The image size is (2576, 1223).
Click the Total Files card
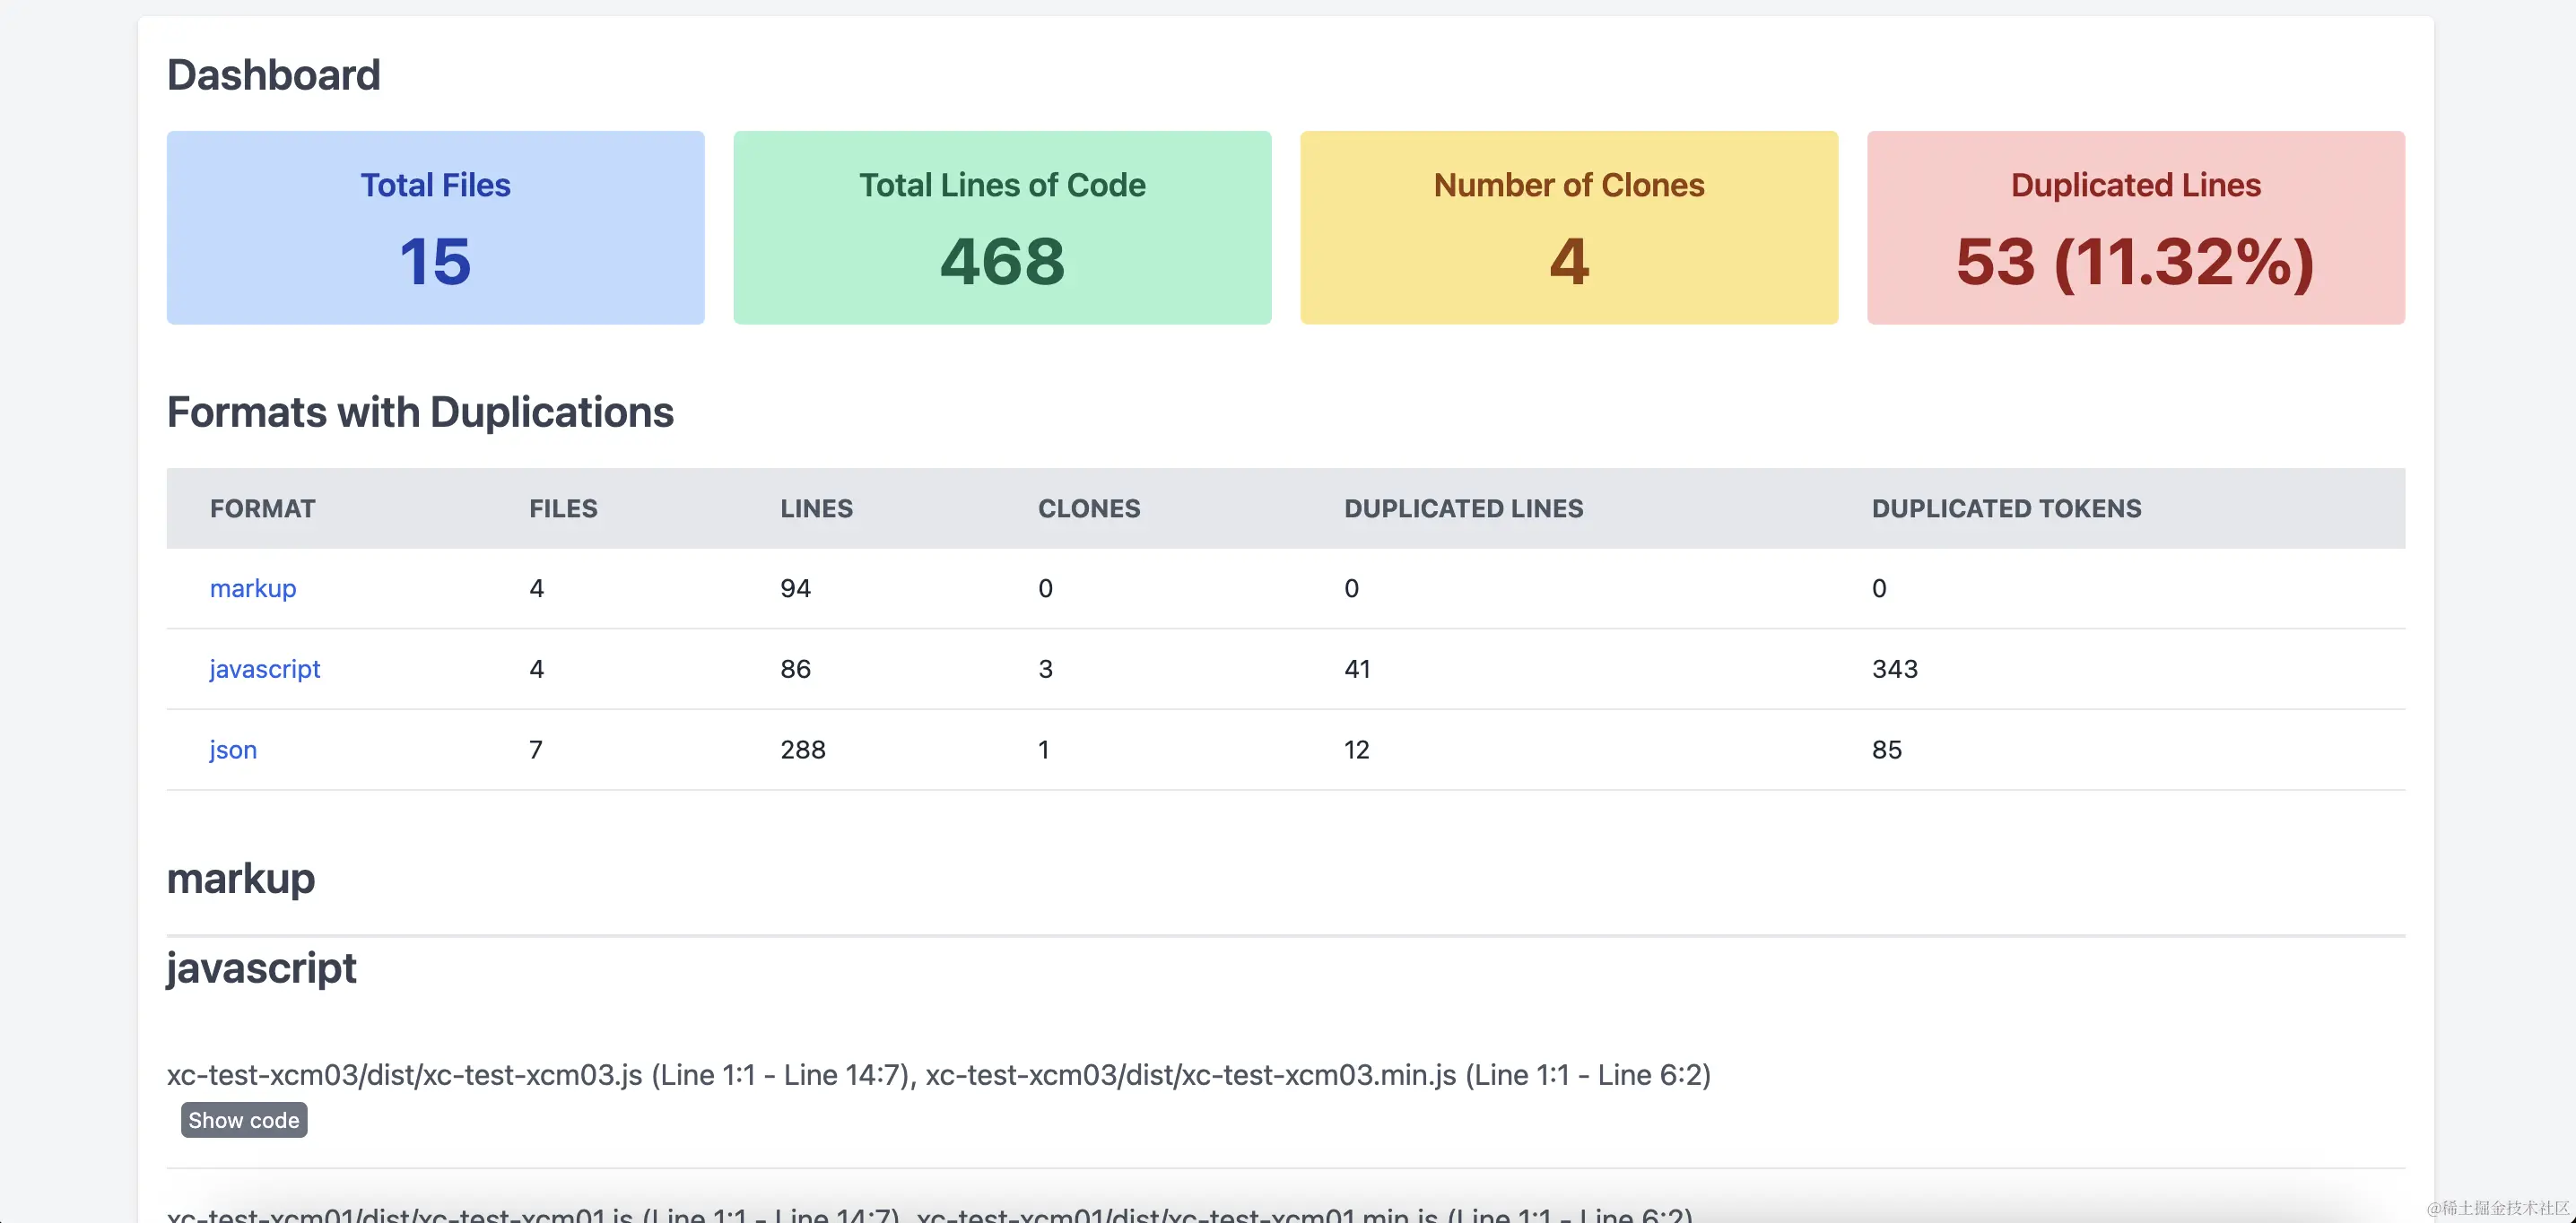pos(435,228)
